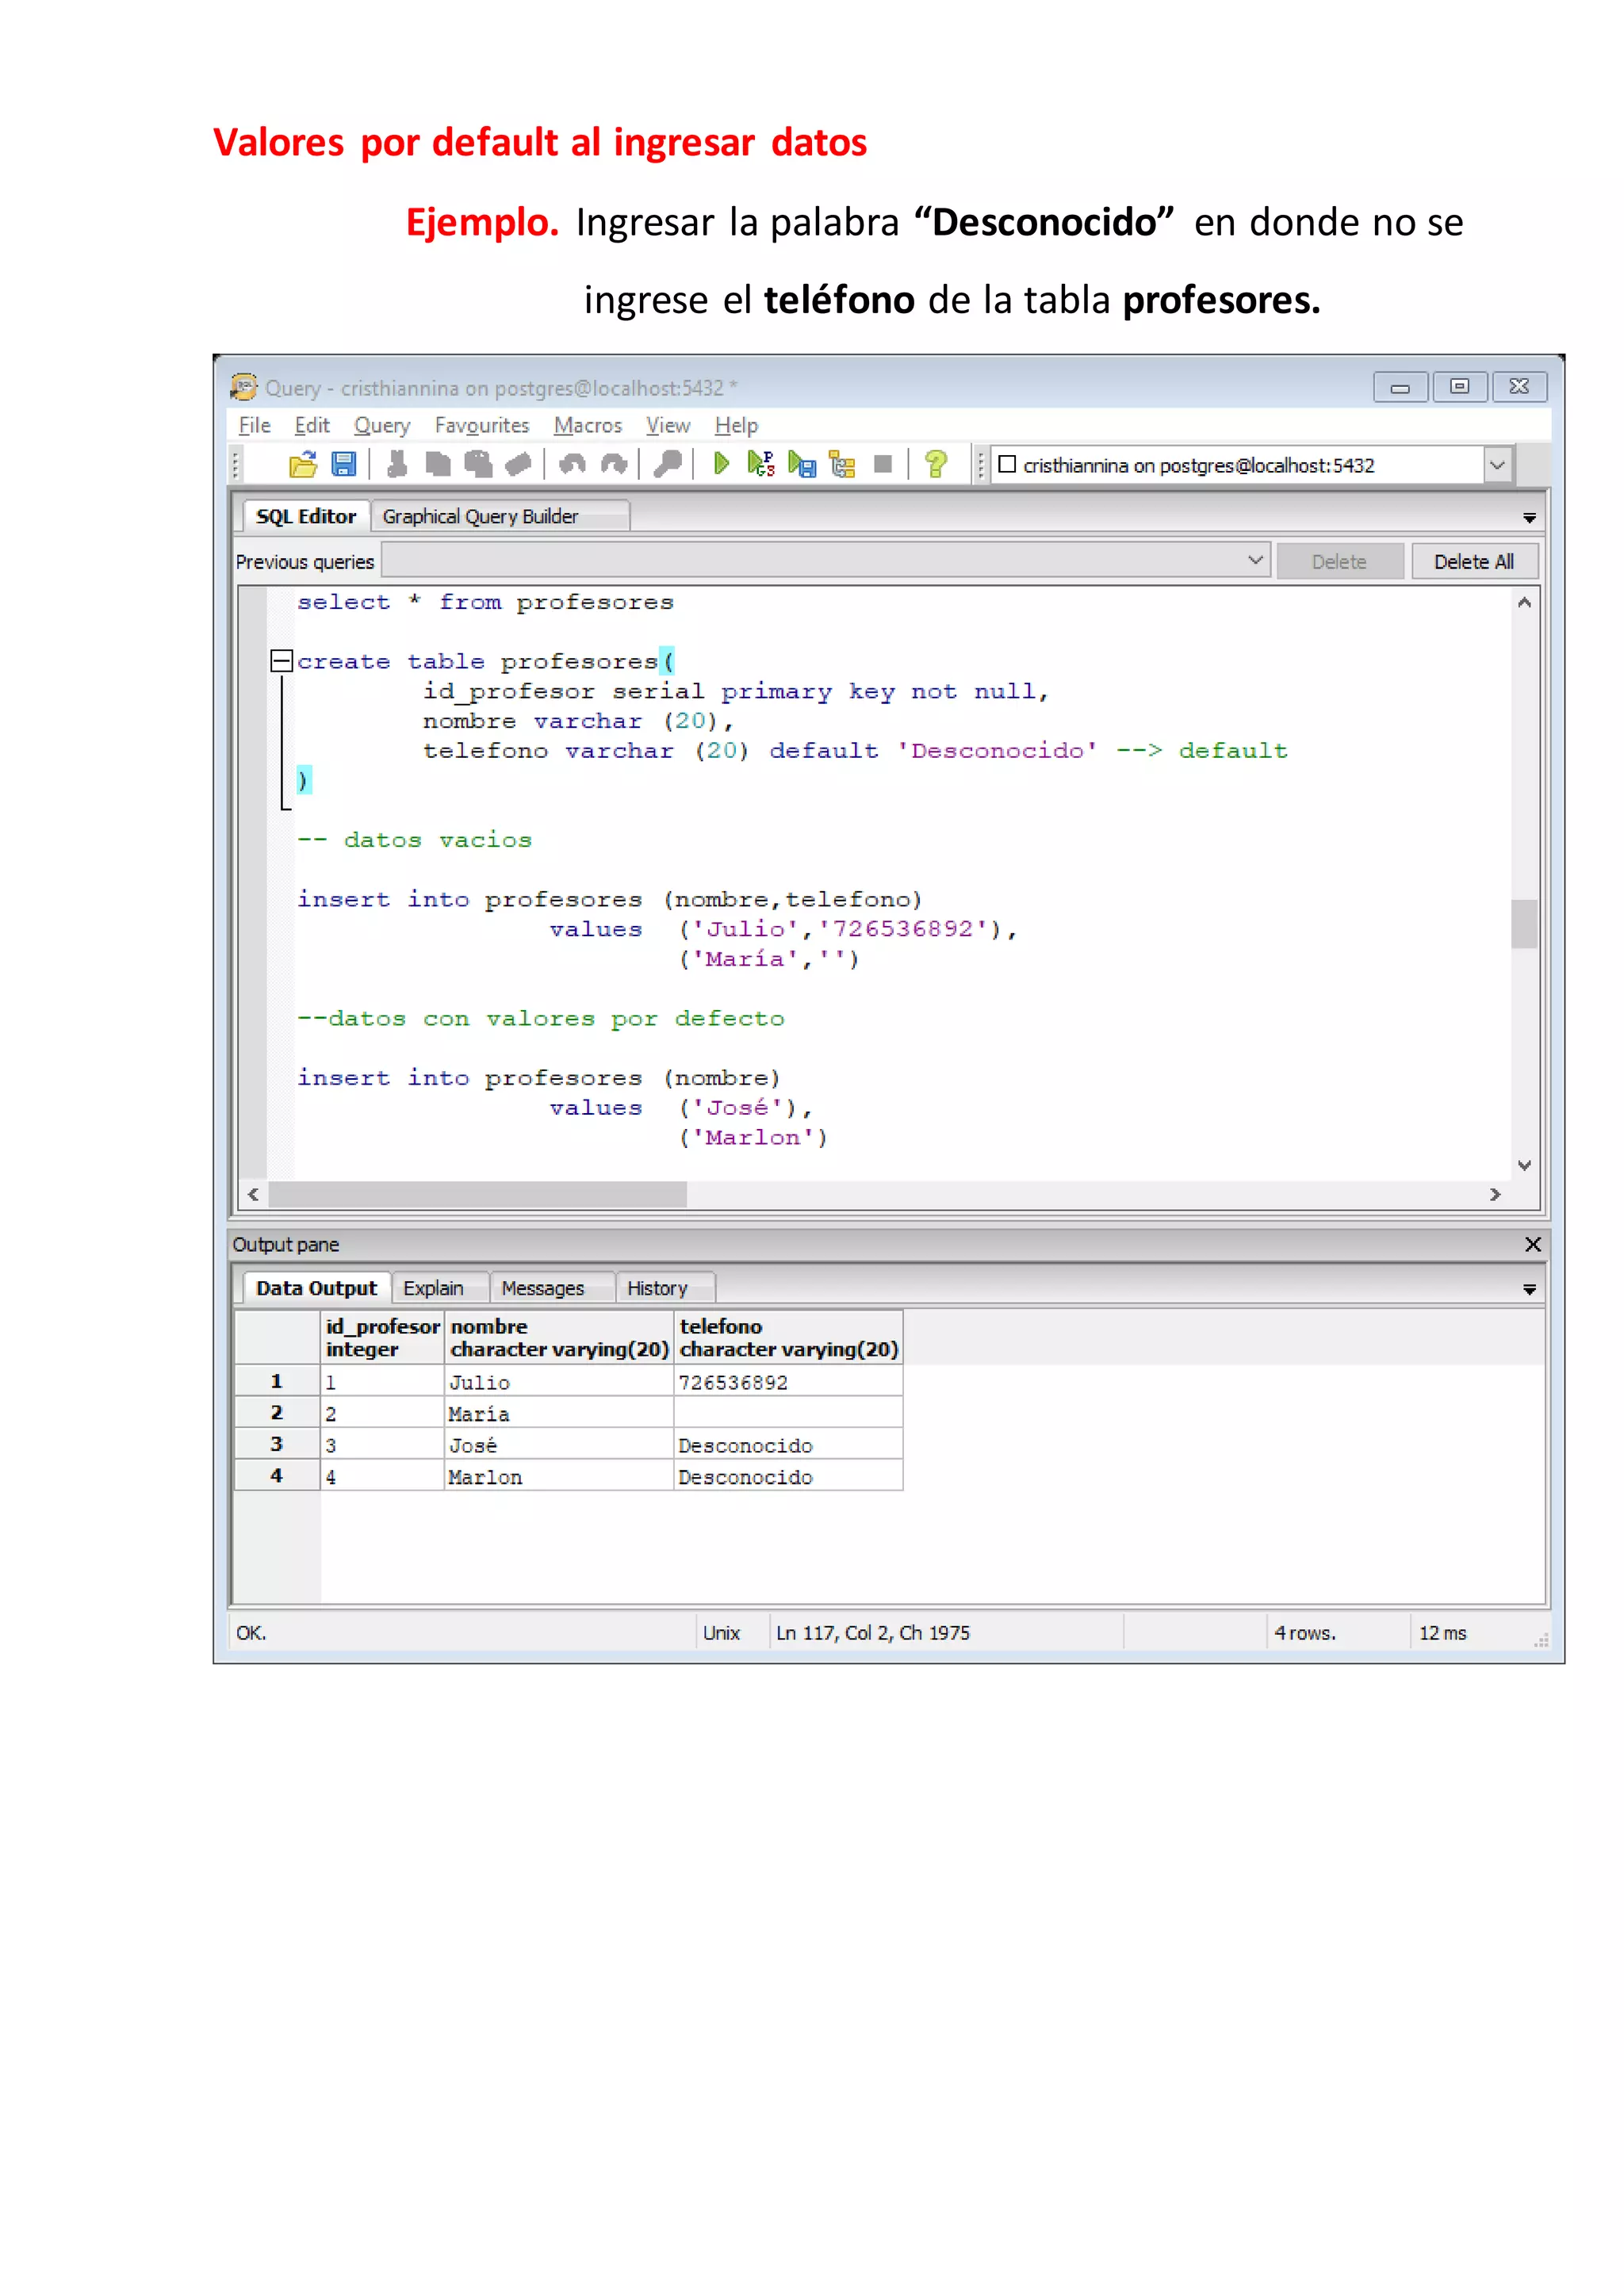
Task: Run the query with green play icon
Action: [x=721, y=465]
